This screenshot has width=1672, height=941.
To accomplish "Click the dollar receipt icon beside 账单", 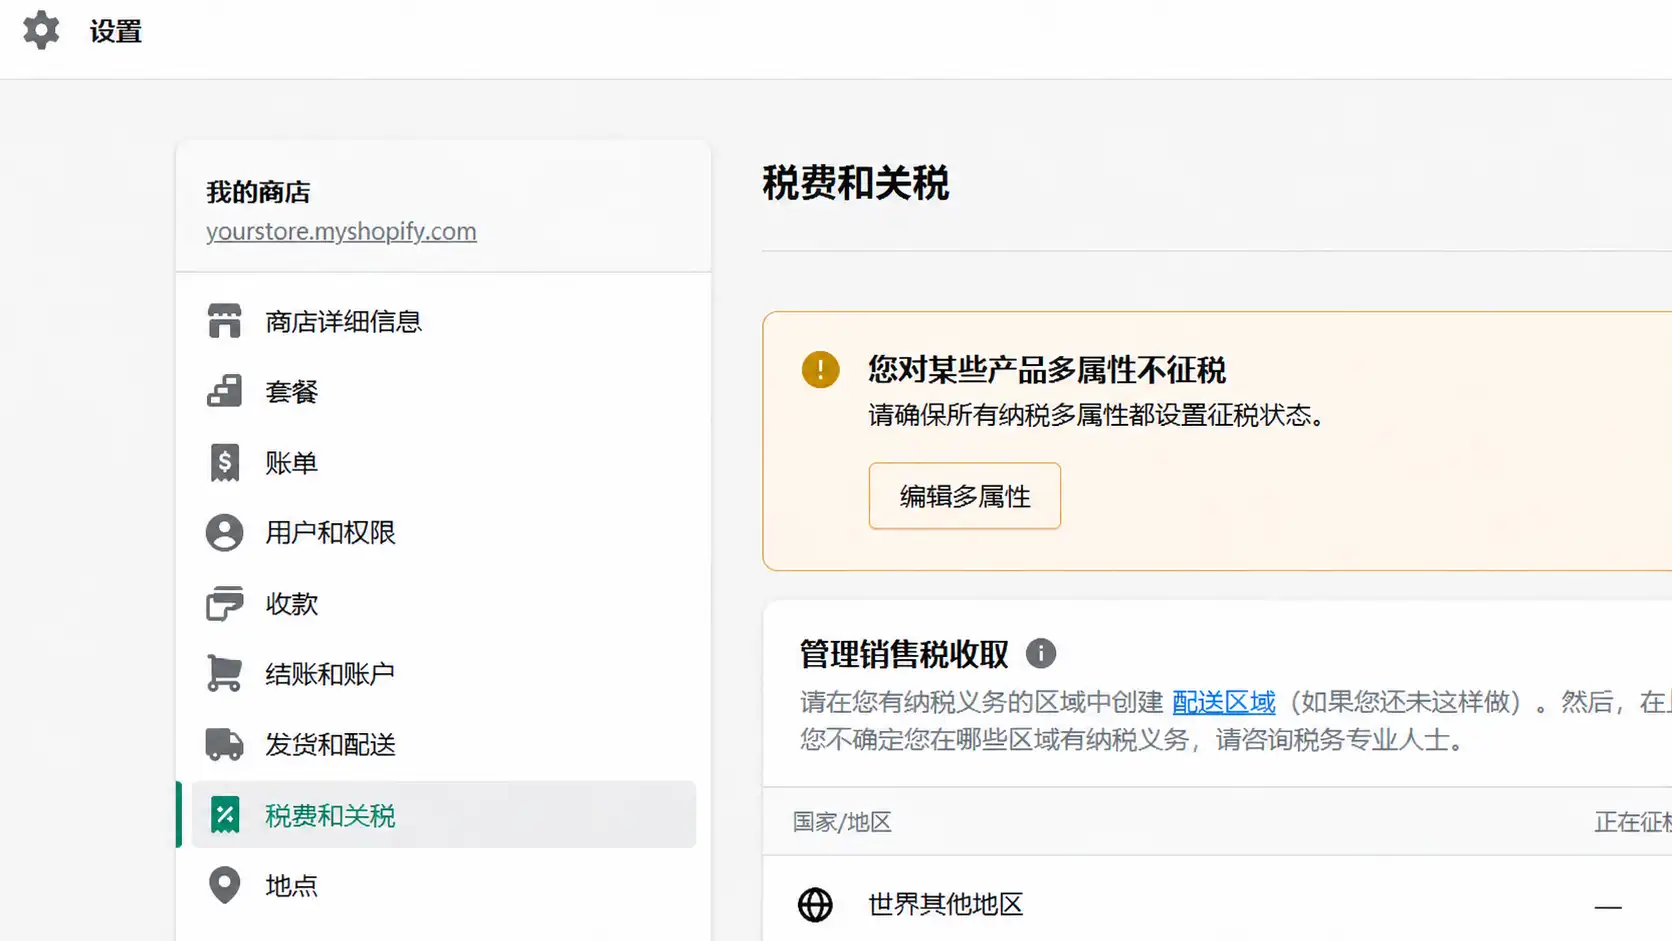I will point(224,462).
